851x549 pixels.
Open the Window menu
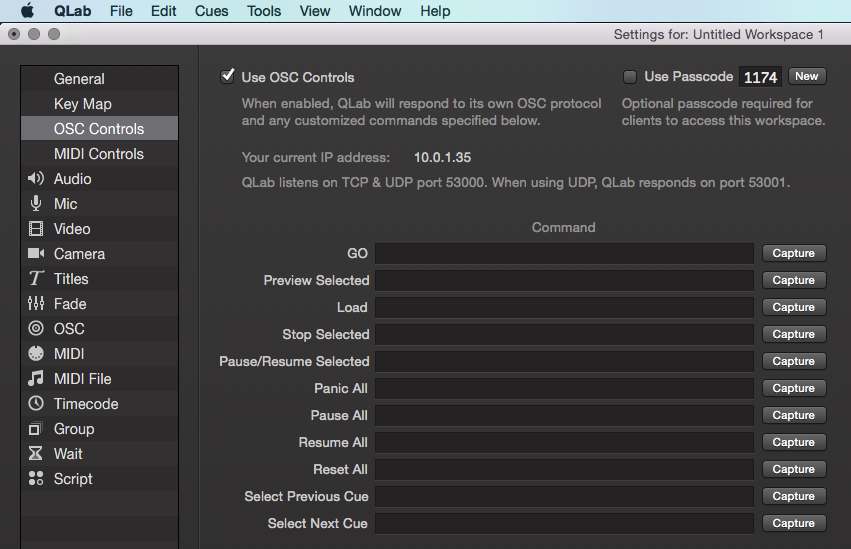375,11
